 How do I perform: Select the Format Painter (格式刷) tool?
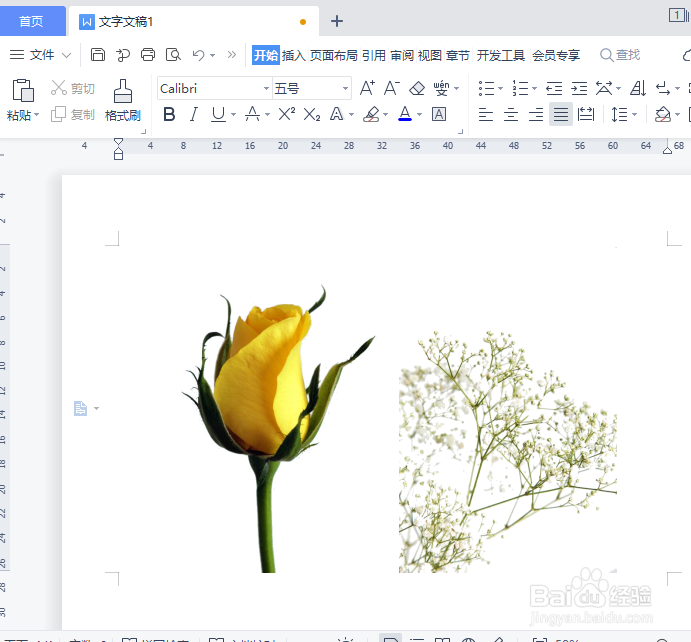tap(123, 100)
